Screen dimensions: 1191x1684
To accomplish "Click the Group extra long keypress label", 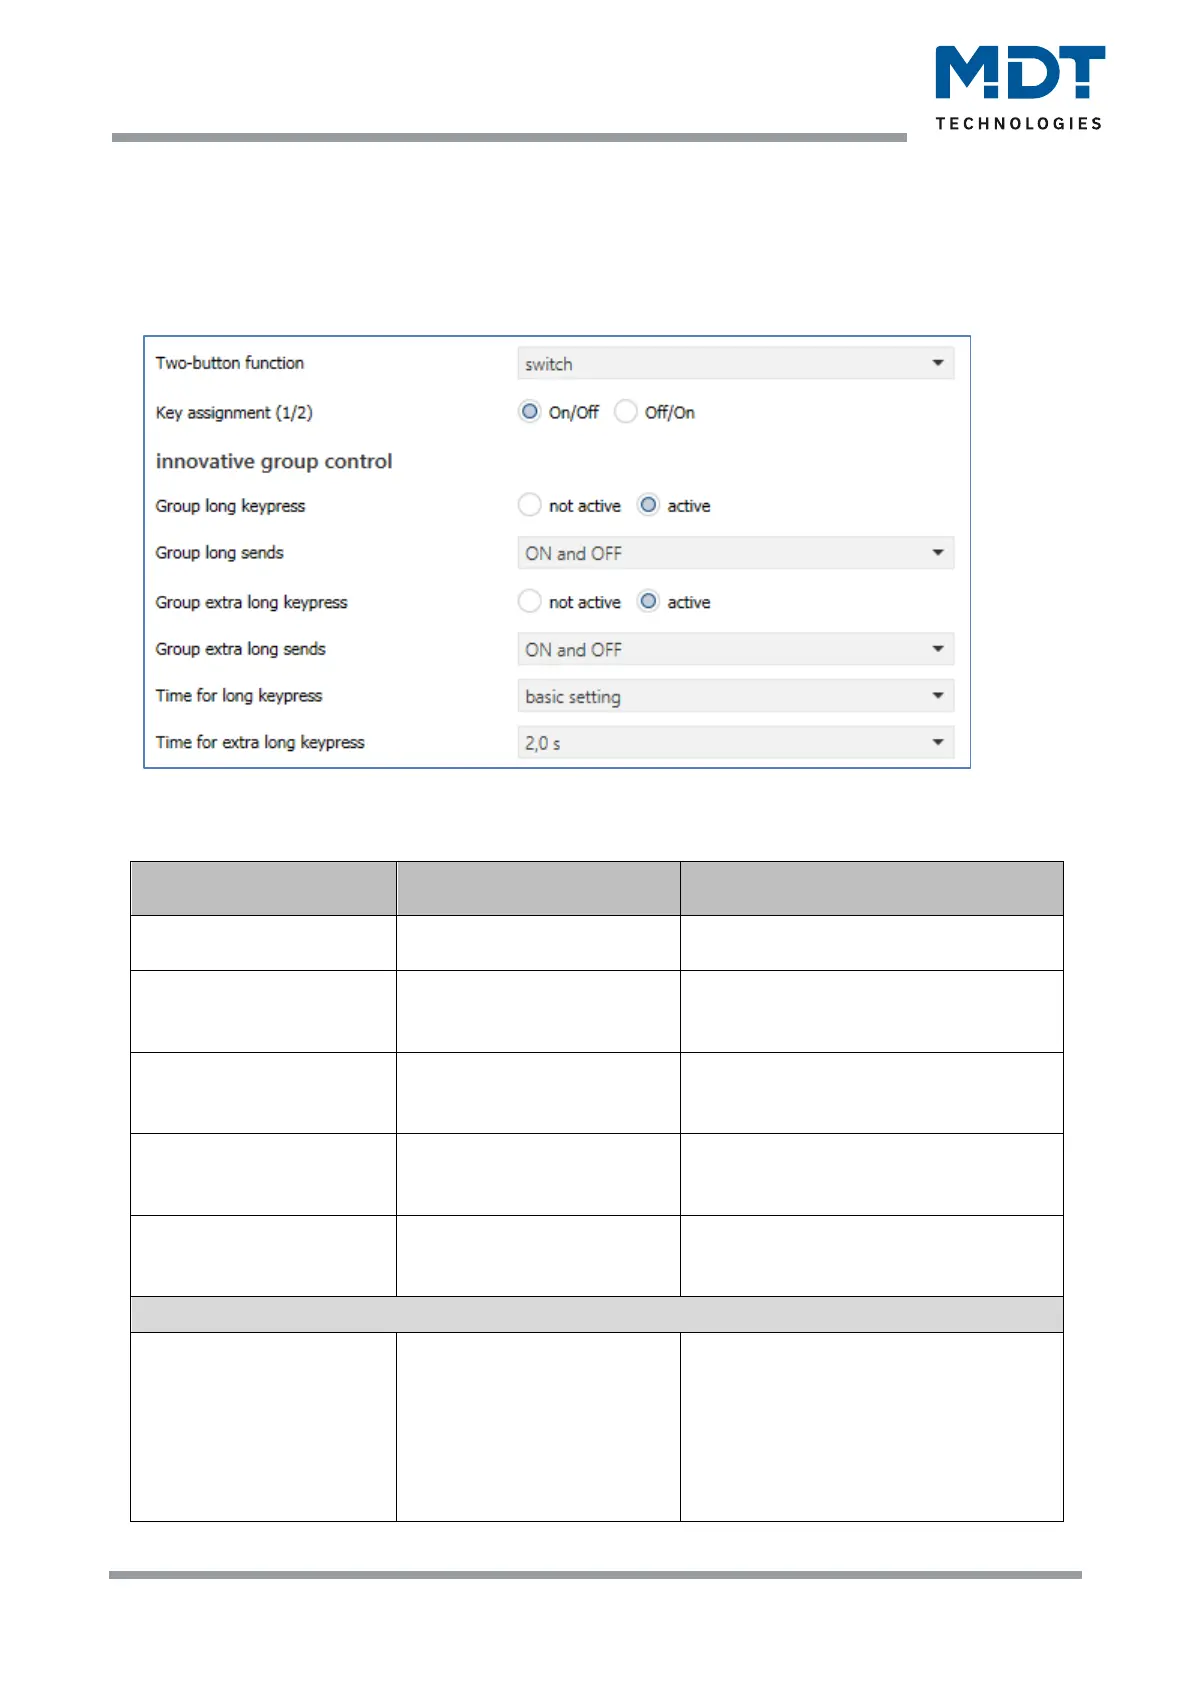I will (x=251, y=602).
